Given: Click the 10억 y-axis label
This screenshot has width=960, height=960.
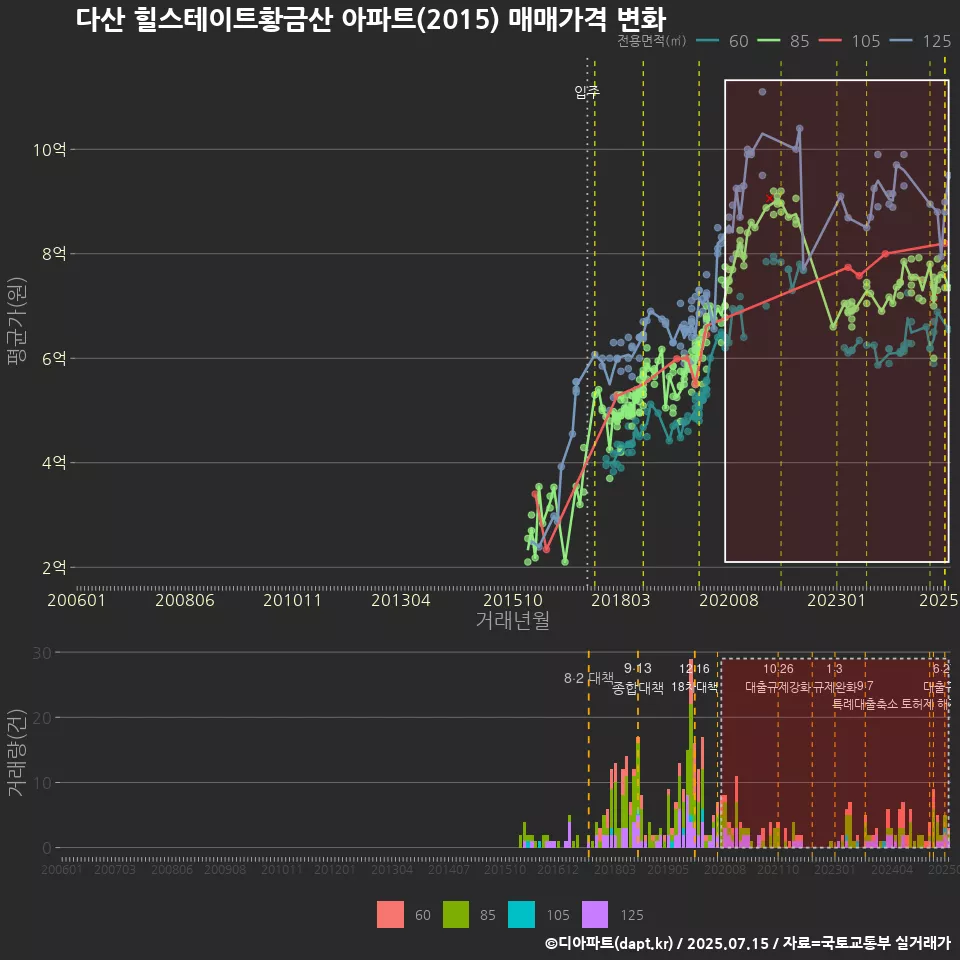Looking at the screenshot, I should point(50,149).
